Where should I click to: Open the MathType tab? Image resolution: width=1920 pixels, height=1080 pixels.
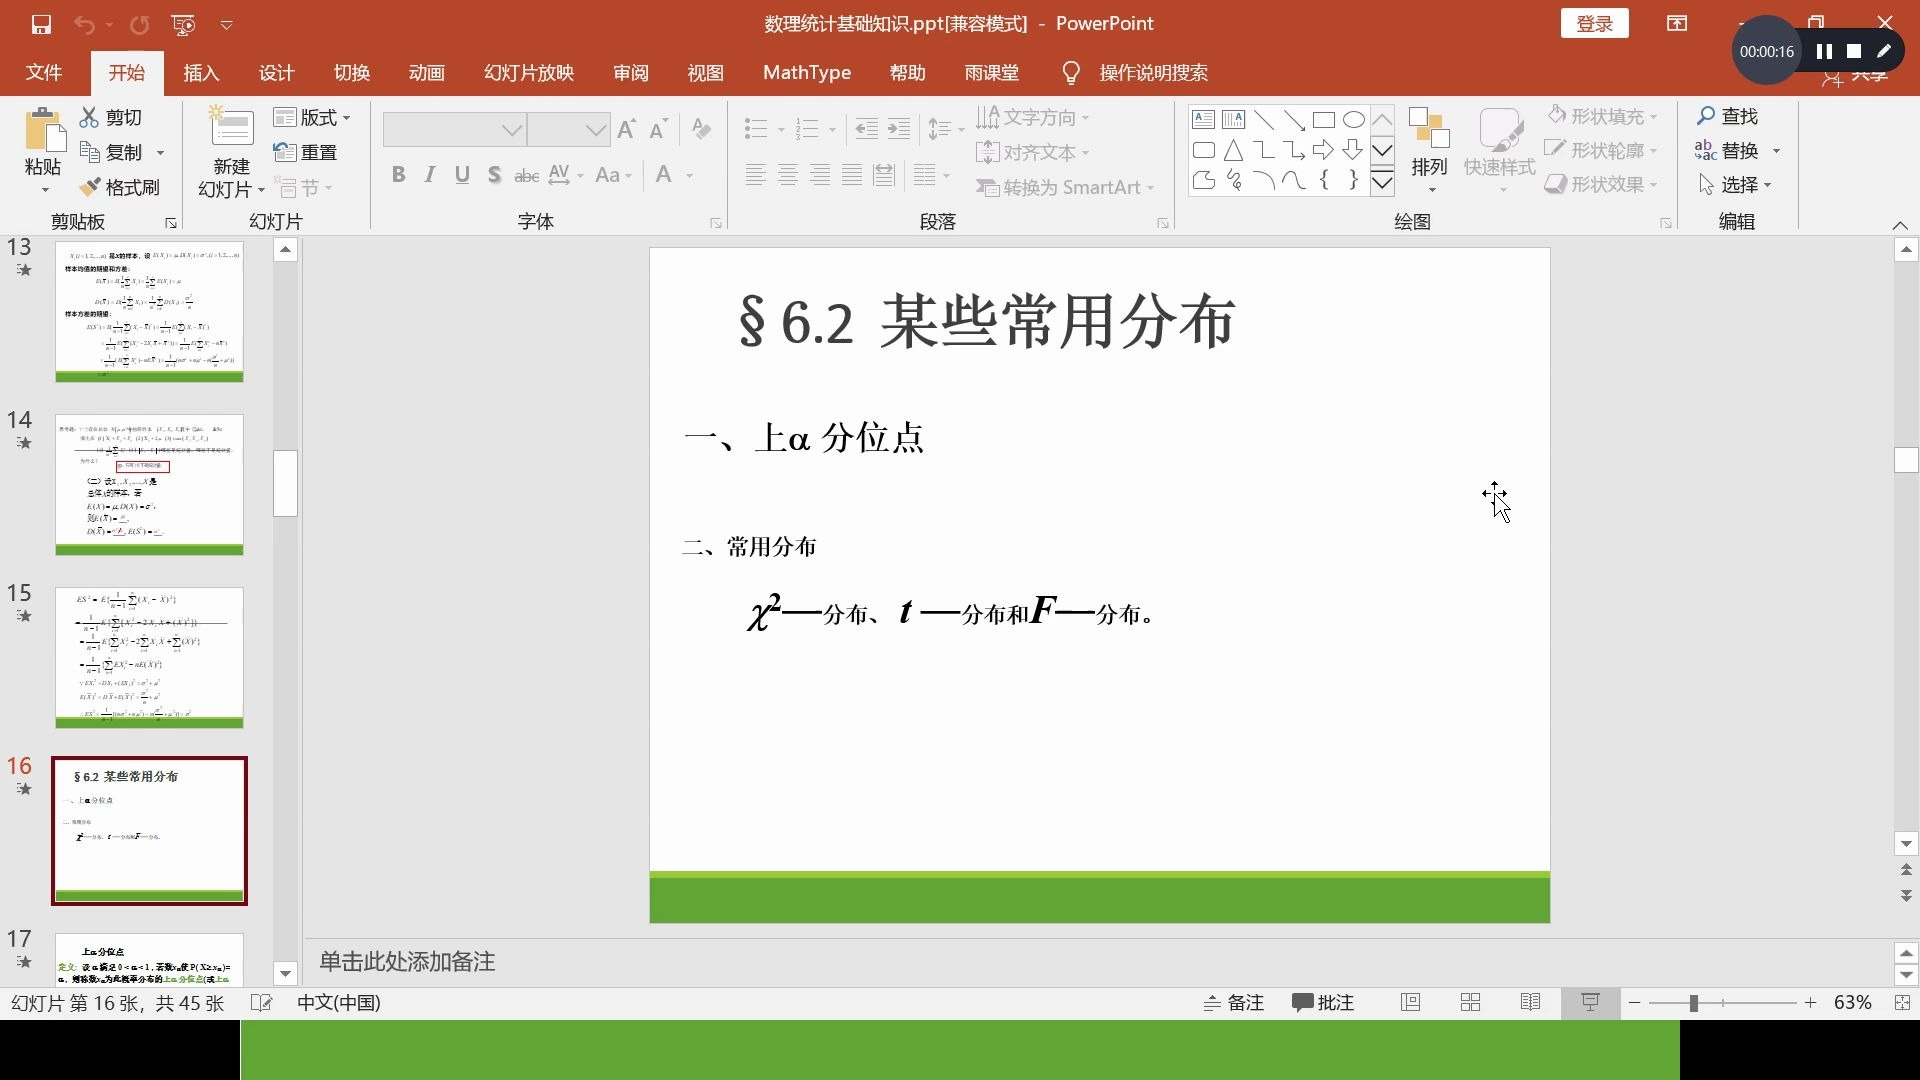806,71
